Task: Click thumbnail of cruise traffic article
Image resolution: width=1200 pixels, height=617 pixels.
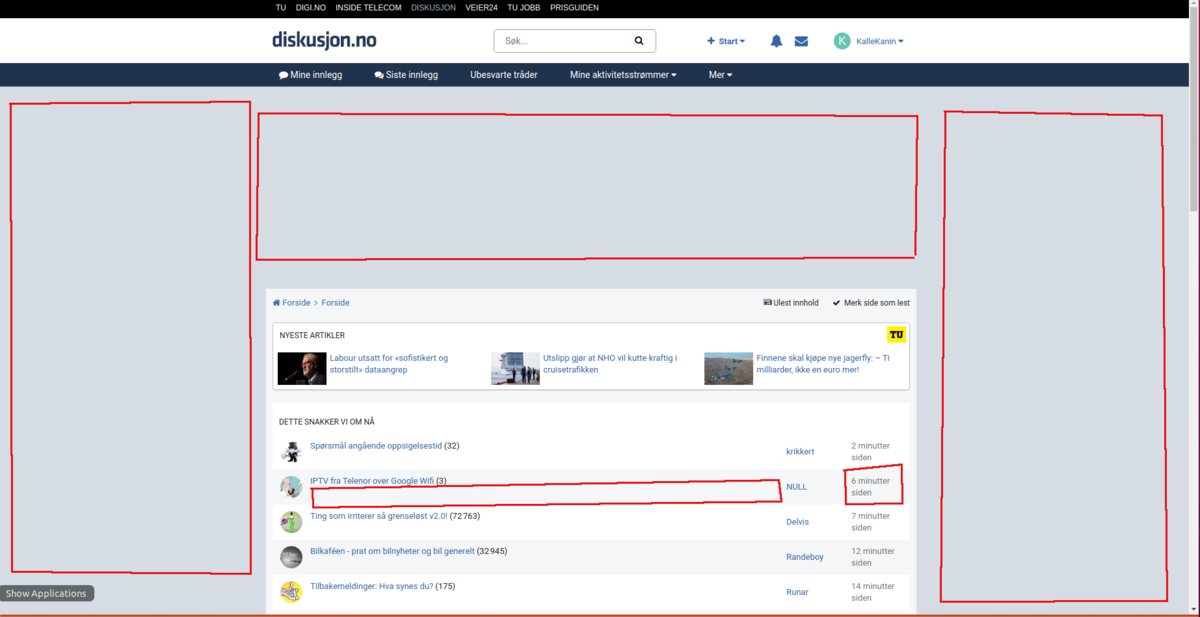Action: 515,368
